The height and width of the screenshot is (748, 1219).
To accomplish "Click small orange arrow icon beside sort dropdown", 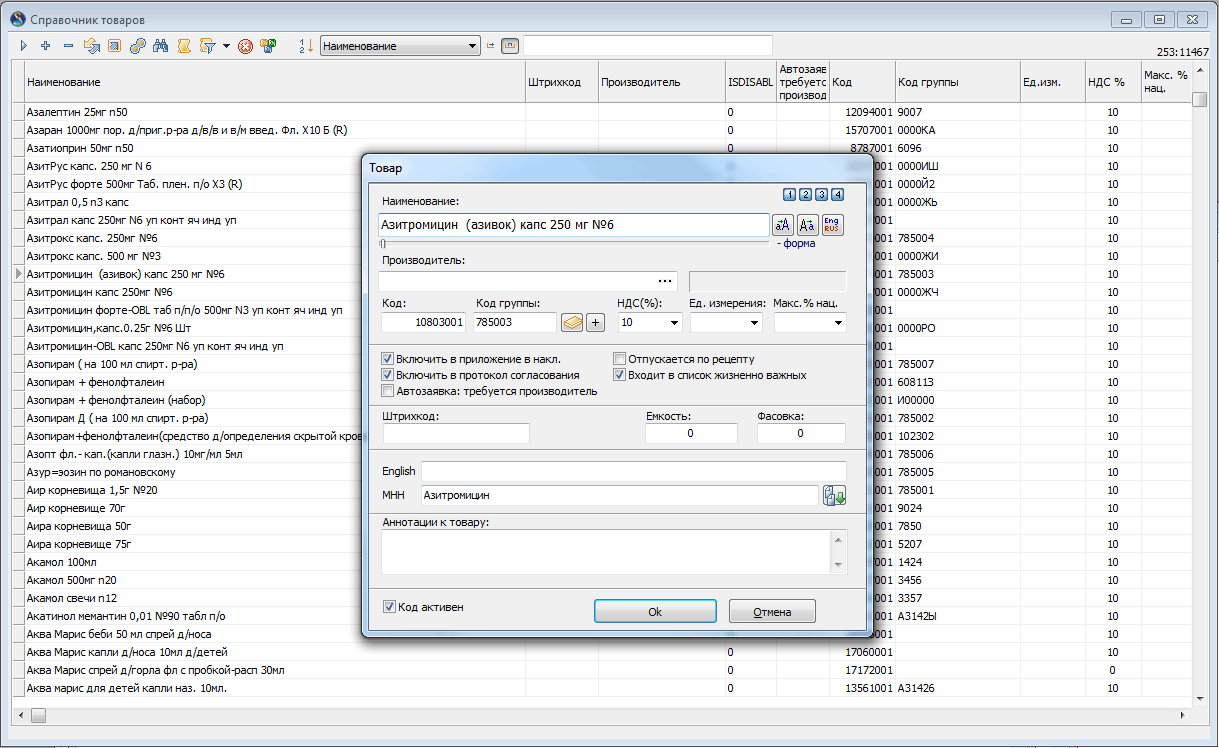I will pyautogui.click(x=490, y=46).
